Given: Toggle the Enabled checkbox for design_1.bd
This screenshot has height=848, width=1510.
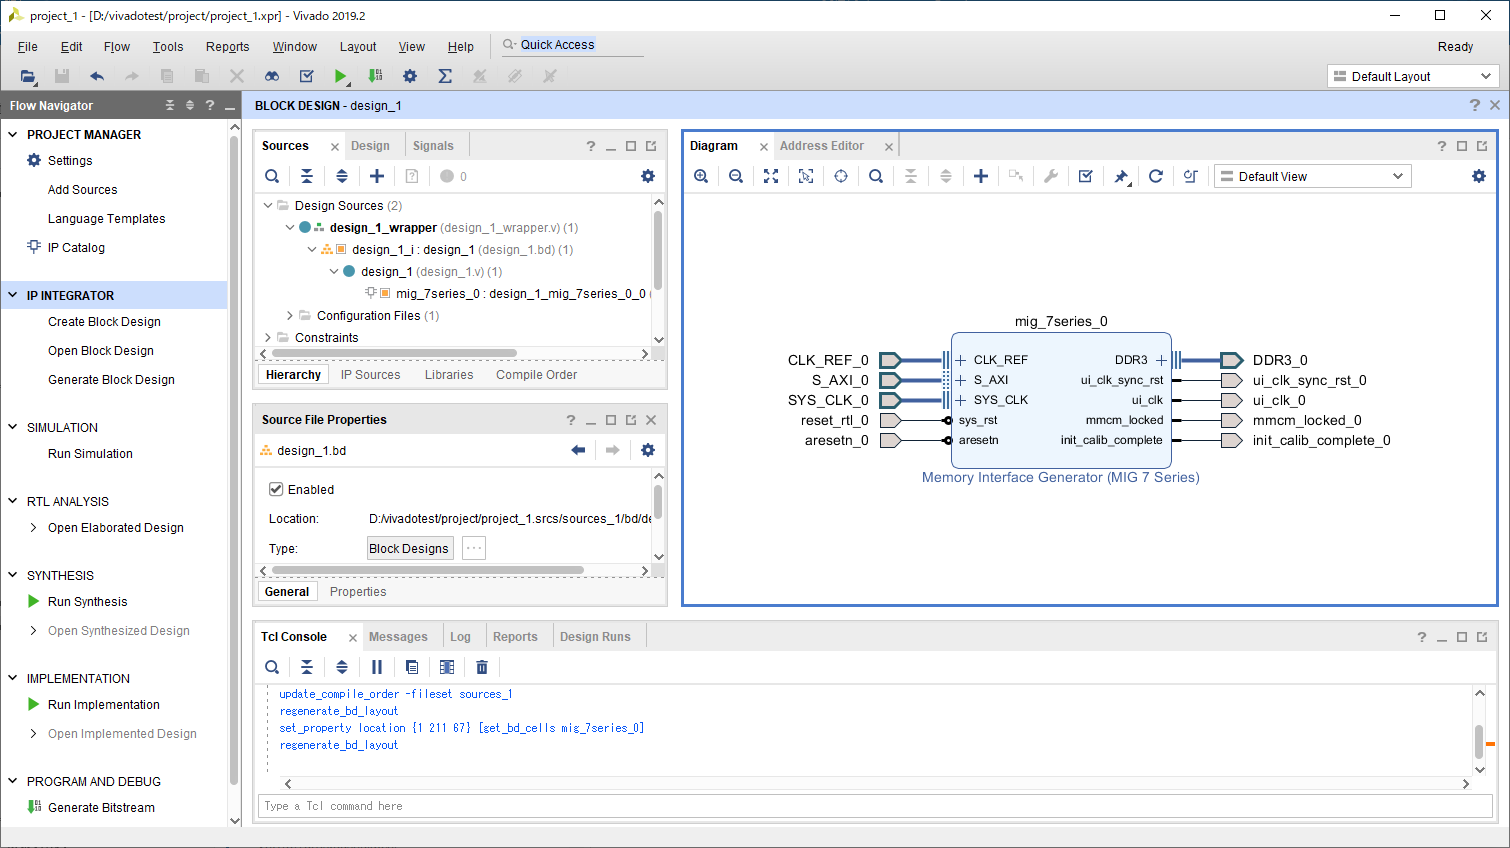Looking at the screenshot, I should coord(276,489).
